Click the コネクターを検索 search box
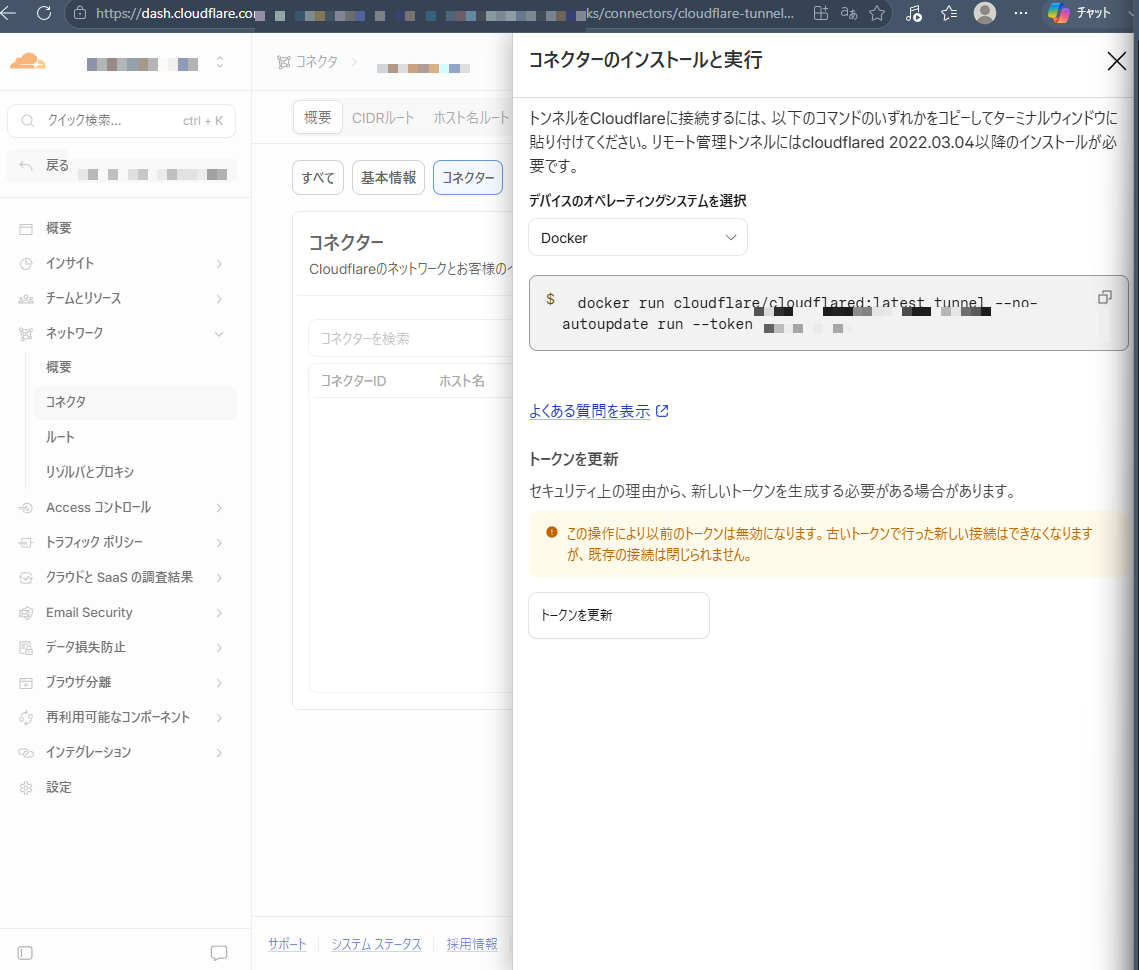The width and height of the screenshot is (1139, 970). click(411, 339)
